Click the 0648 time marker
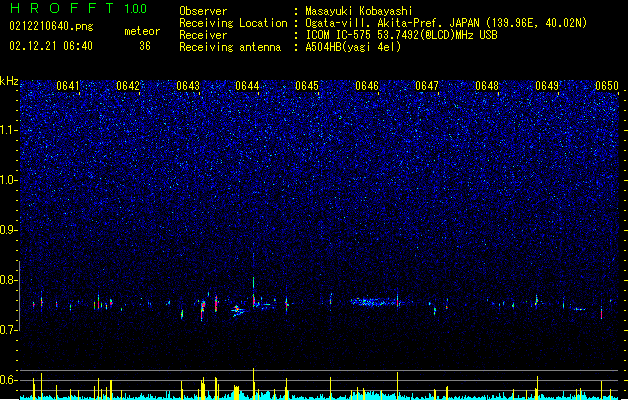629x400 pixels. coord(487,86)
